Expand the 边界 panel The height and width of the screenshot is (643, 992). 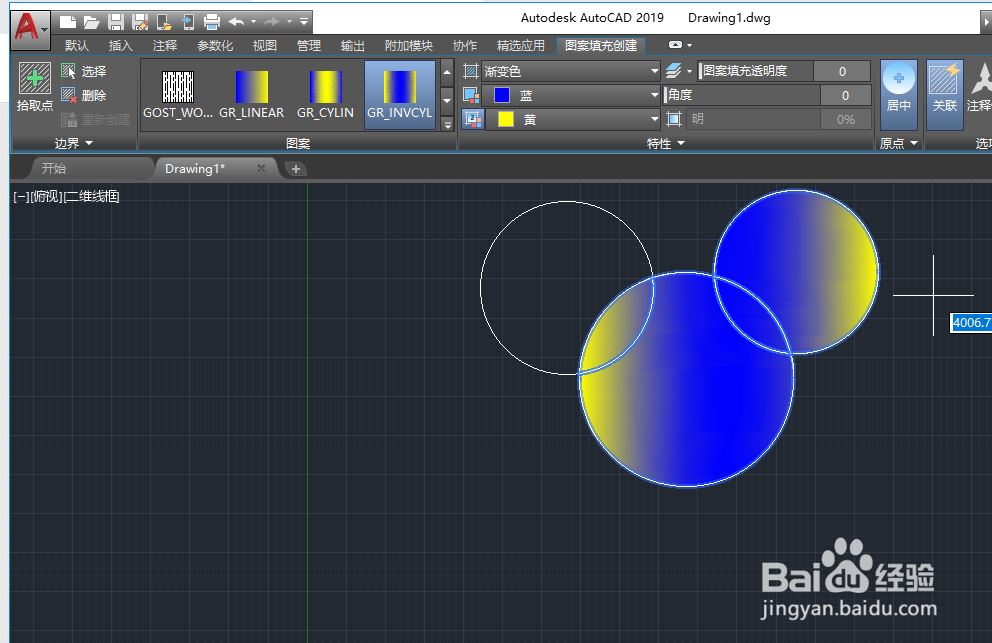click(73, 144)
